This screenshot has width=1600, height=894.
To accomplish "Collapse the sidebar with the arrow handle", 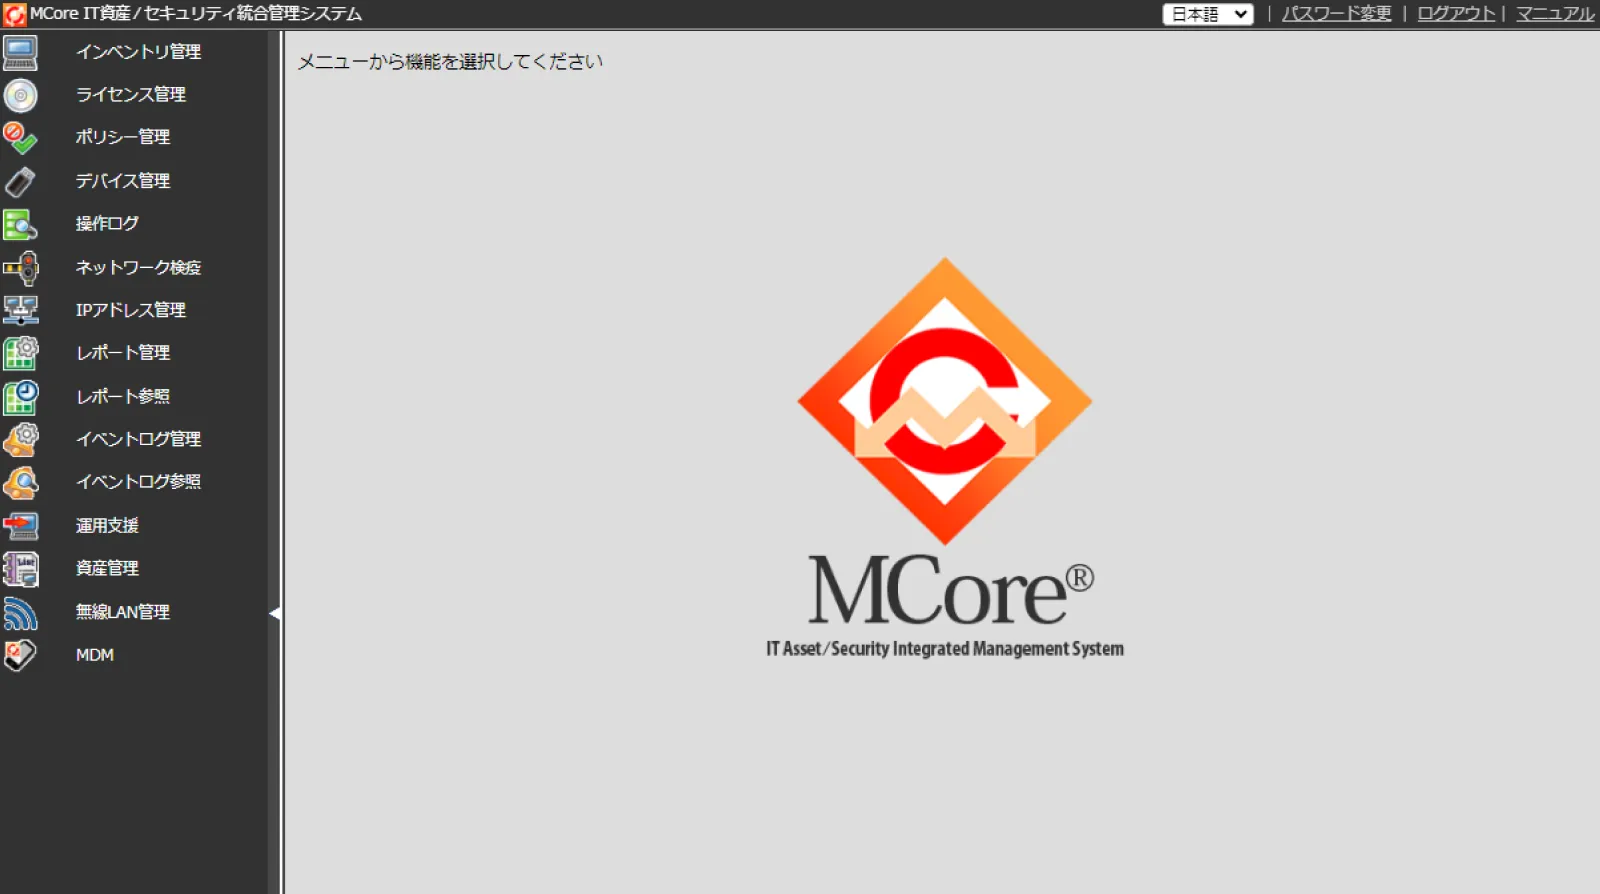I will 275,613.
